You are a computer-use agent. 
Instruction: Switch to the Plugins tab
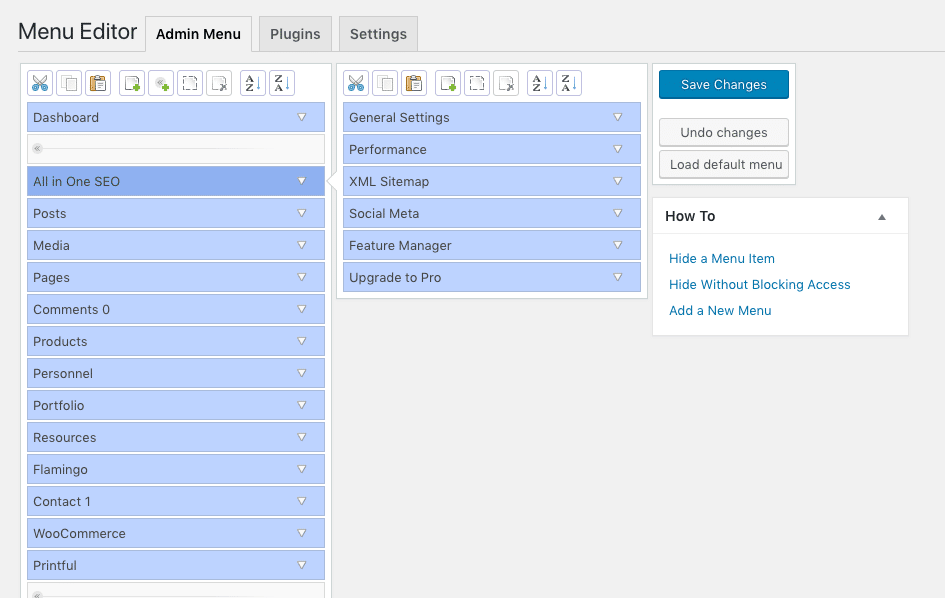tap(295, 34)
